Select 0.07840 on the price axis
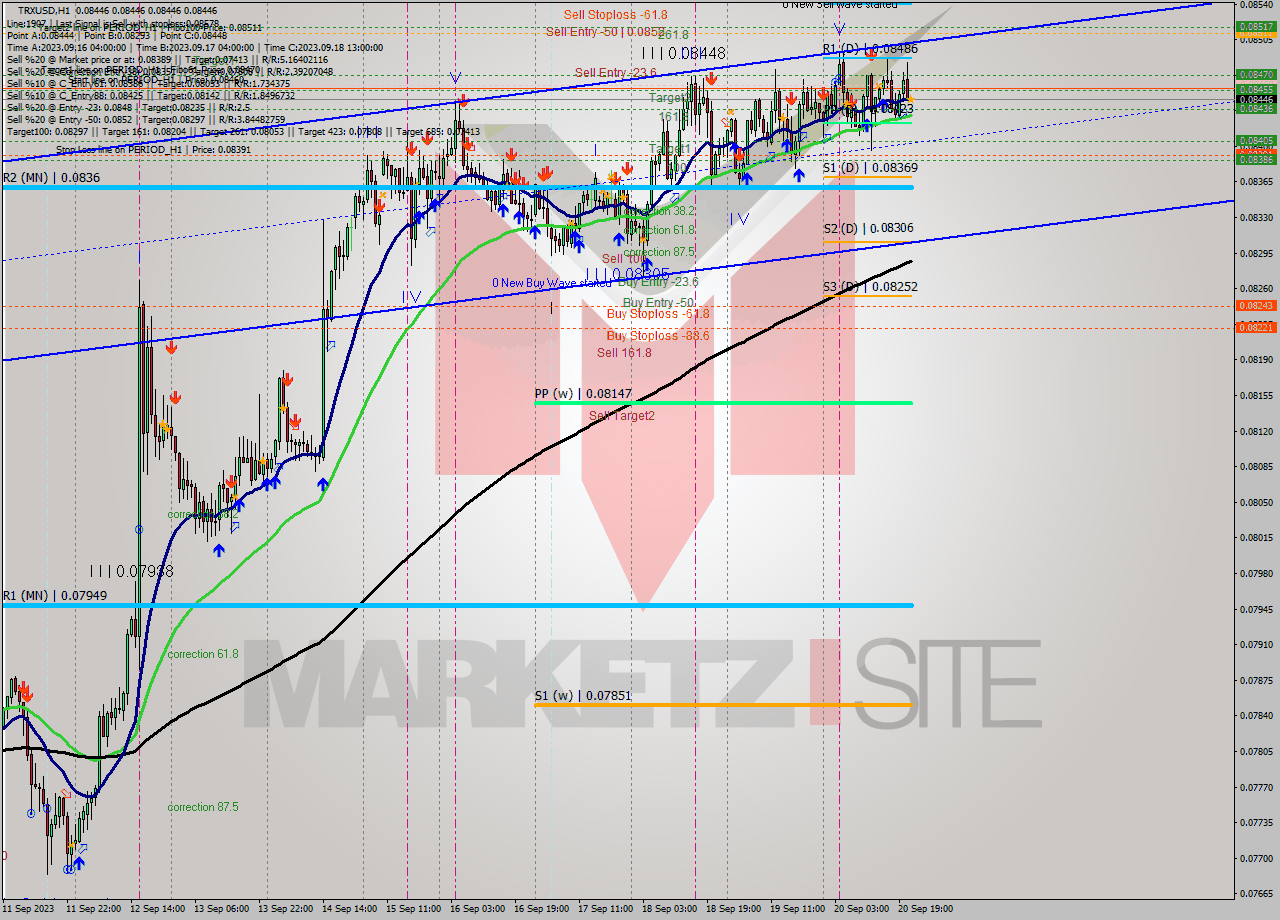The image size is (1280, 920). tap(1256, 715)
